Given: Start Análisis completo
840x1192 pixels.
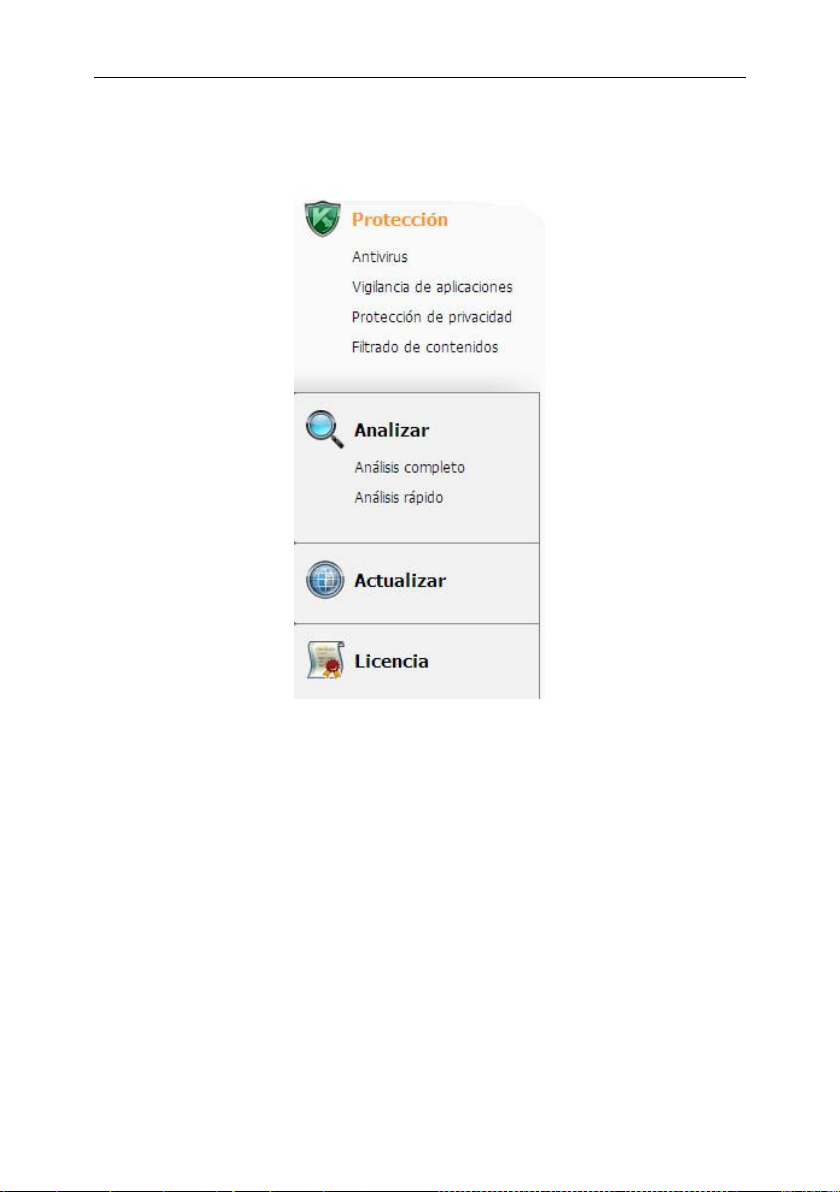Looking at the screenshot, I should [409, 468].
